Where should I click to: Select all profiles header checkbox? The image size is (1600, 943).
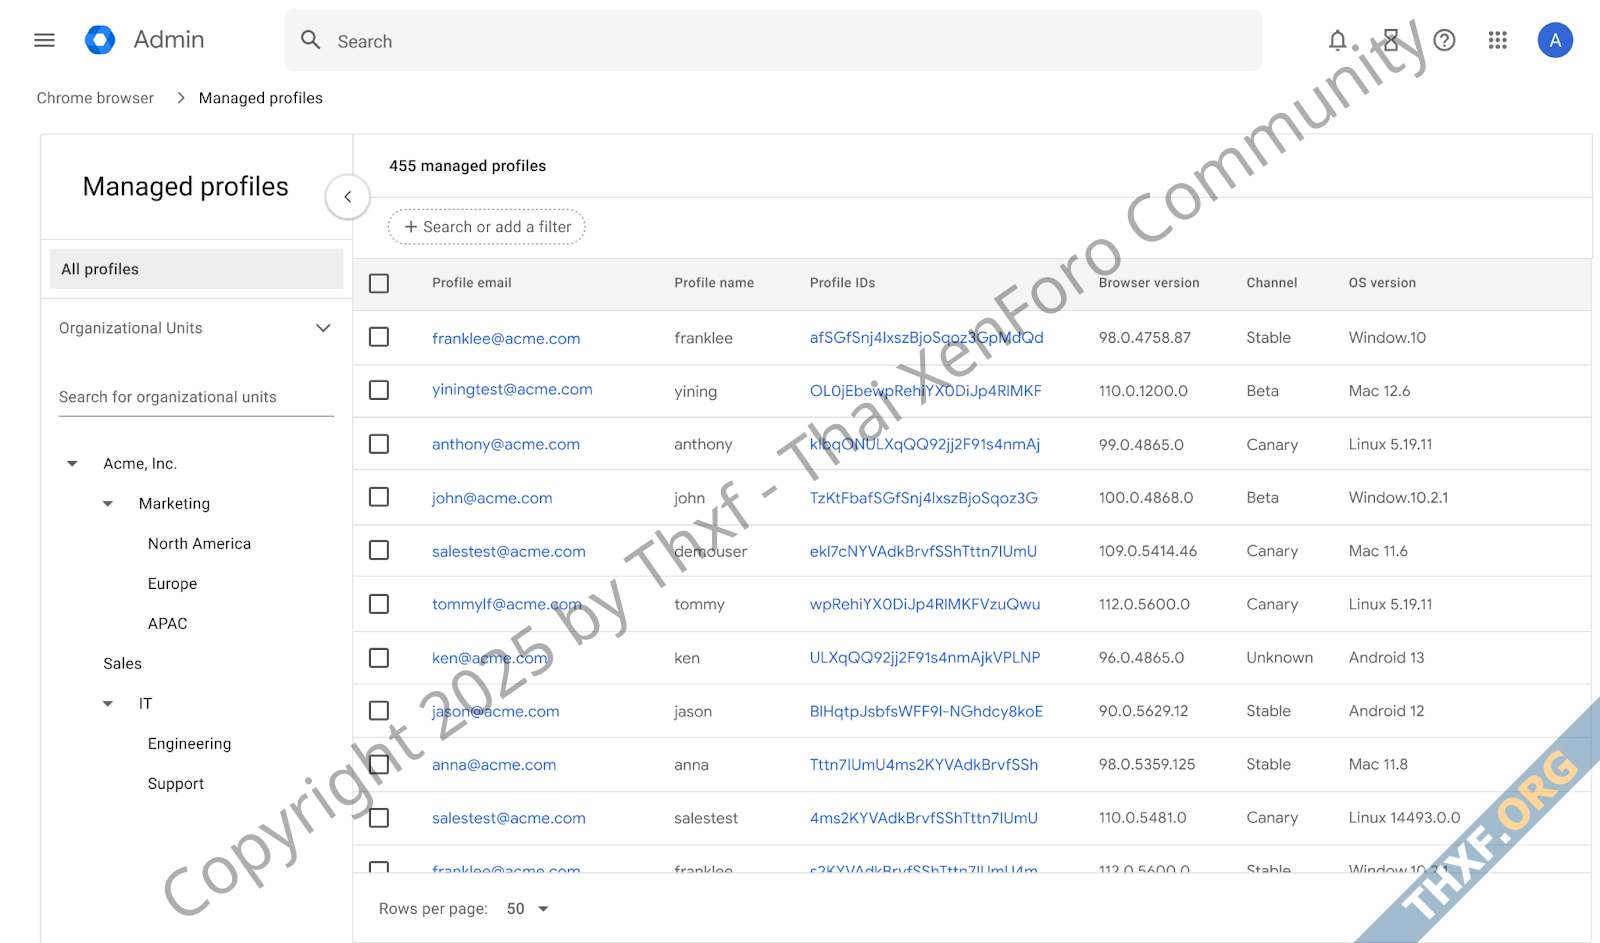pyautogui.click(x=379, y=283)
